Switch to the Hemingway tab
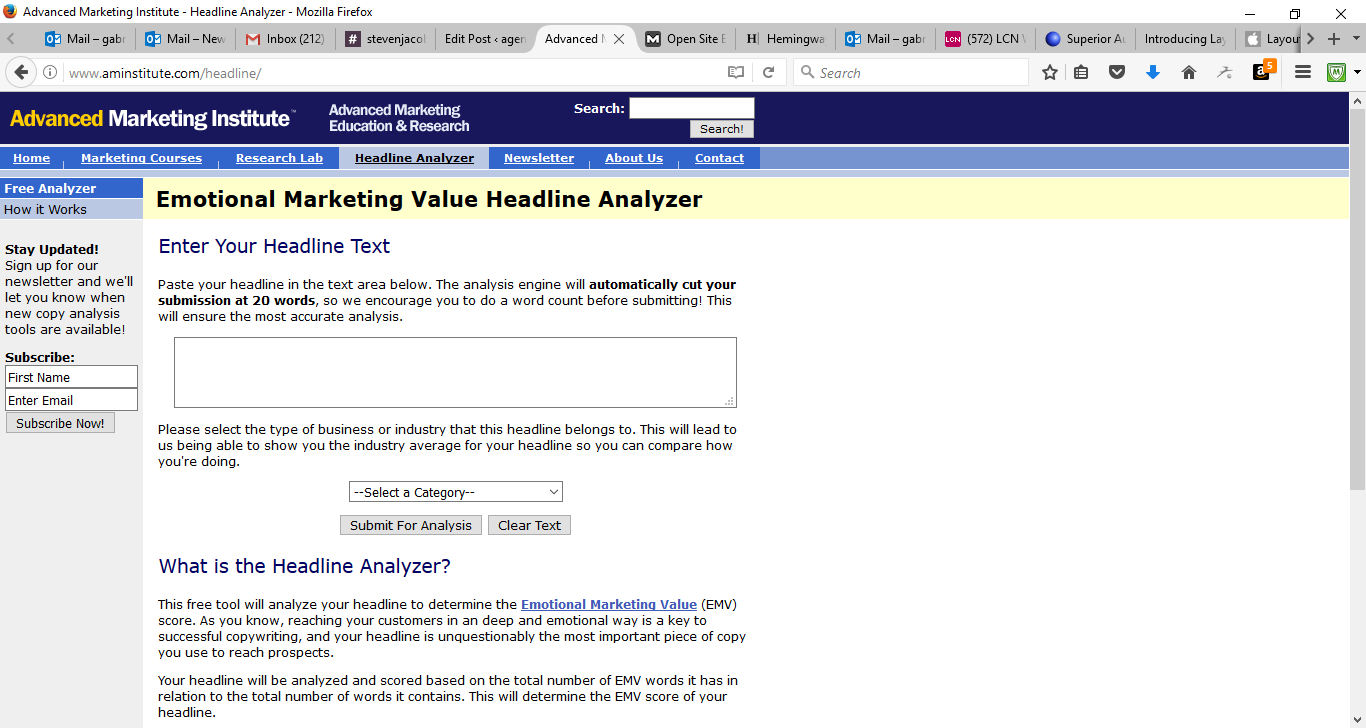 pyautogui.click(x=786, y=39)
